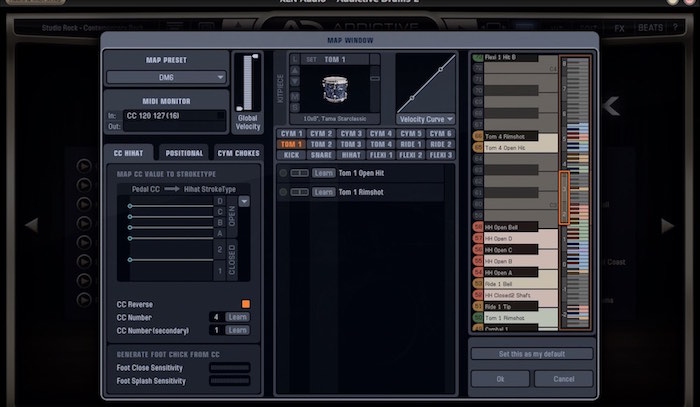The image size is (700, 407).
Task: Click the CC Number (secondary) value field
Action: 217,331
